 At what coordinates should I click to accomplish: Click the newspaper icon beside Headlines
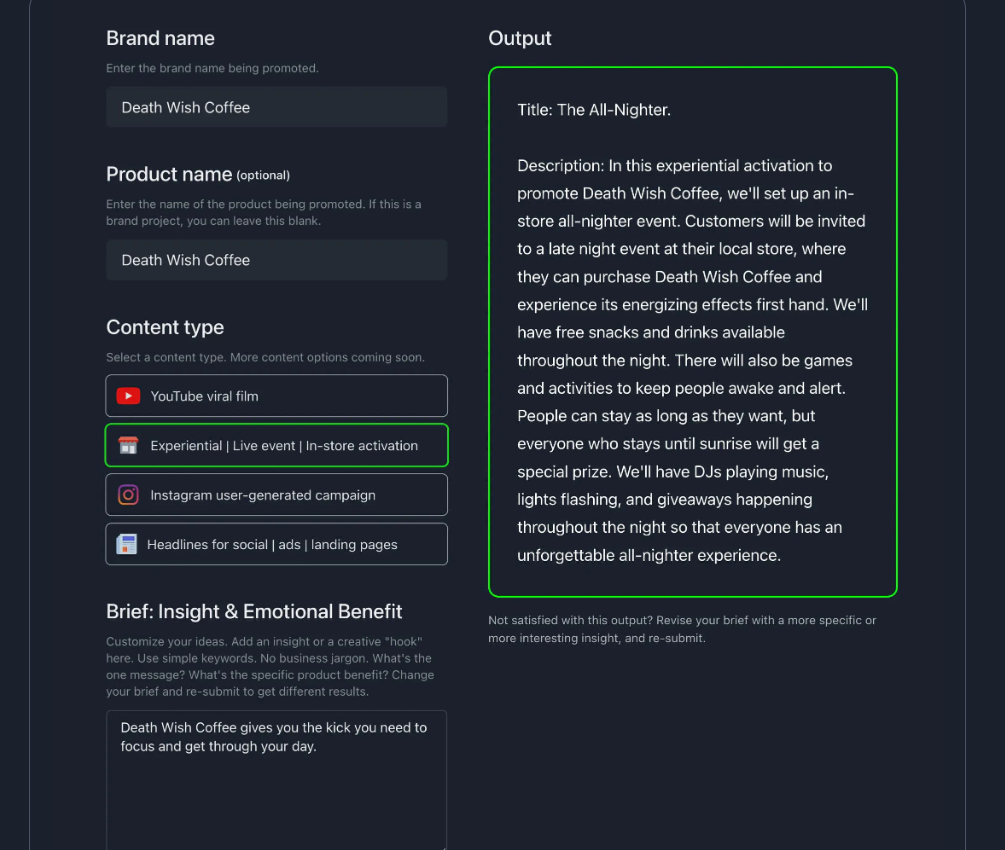click(126, 544)
